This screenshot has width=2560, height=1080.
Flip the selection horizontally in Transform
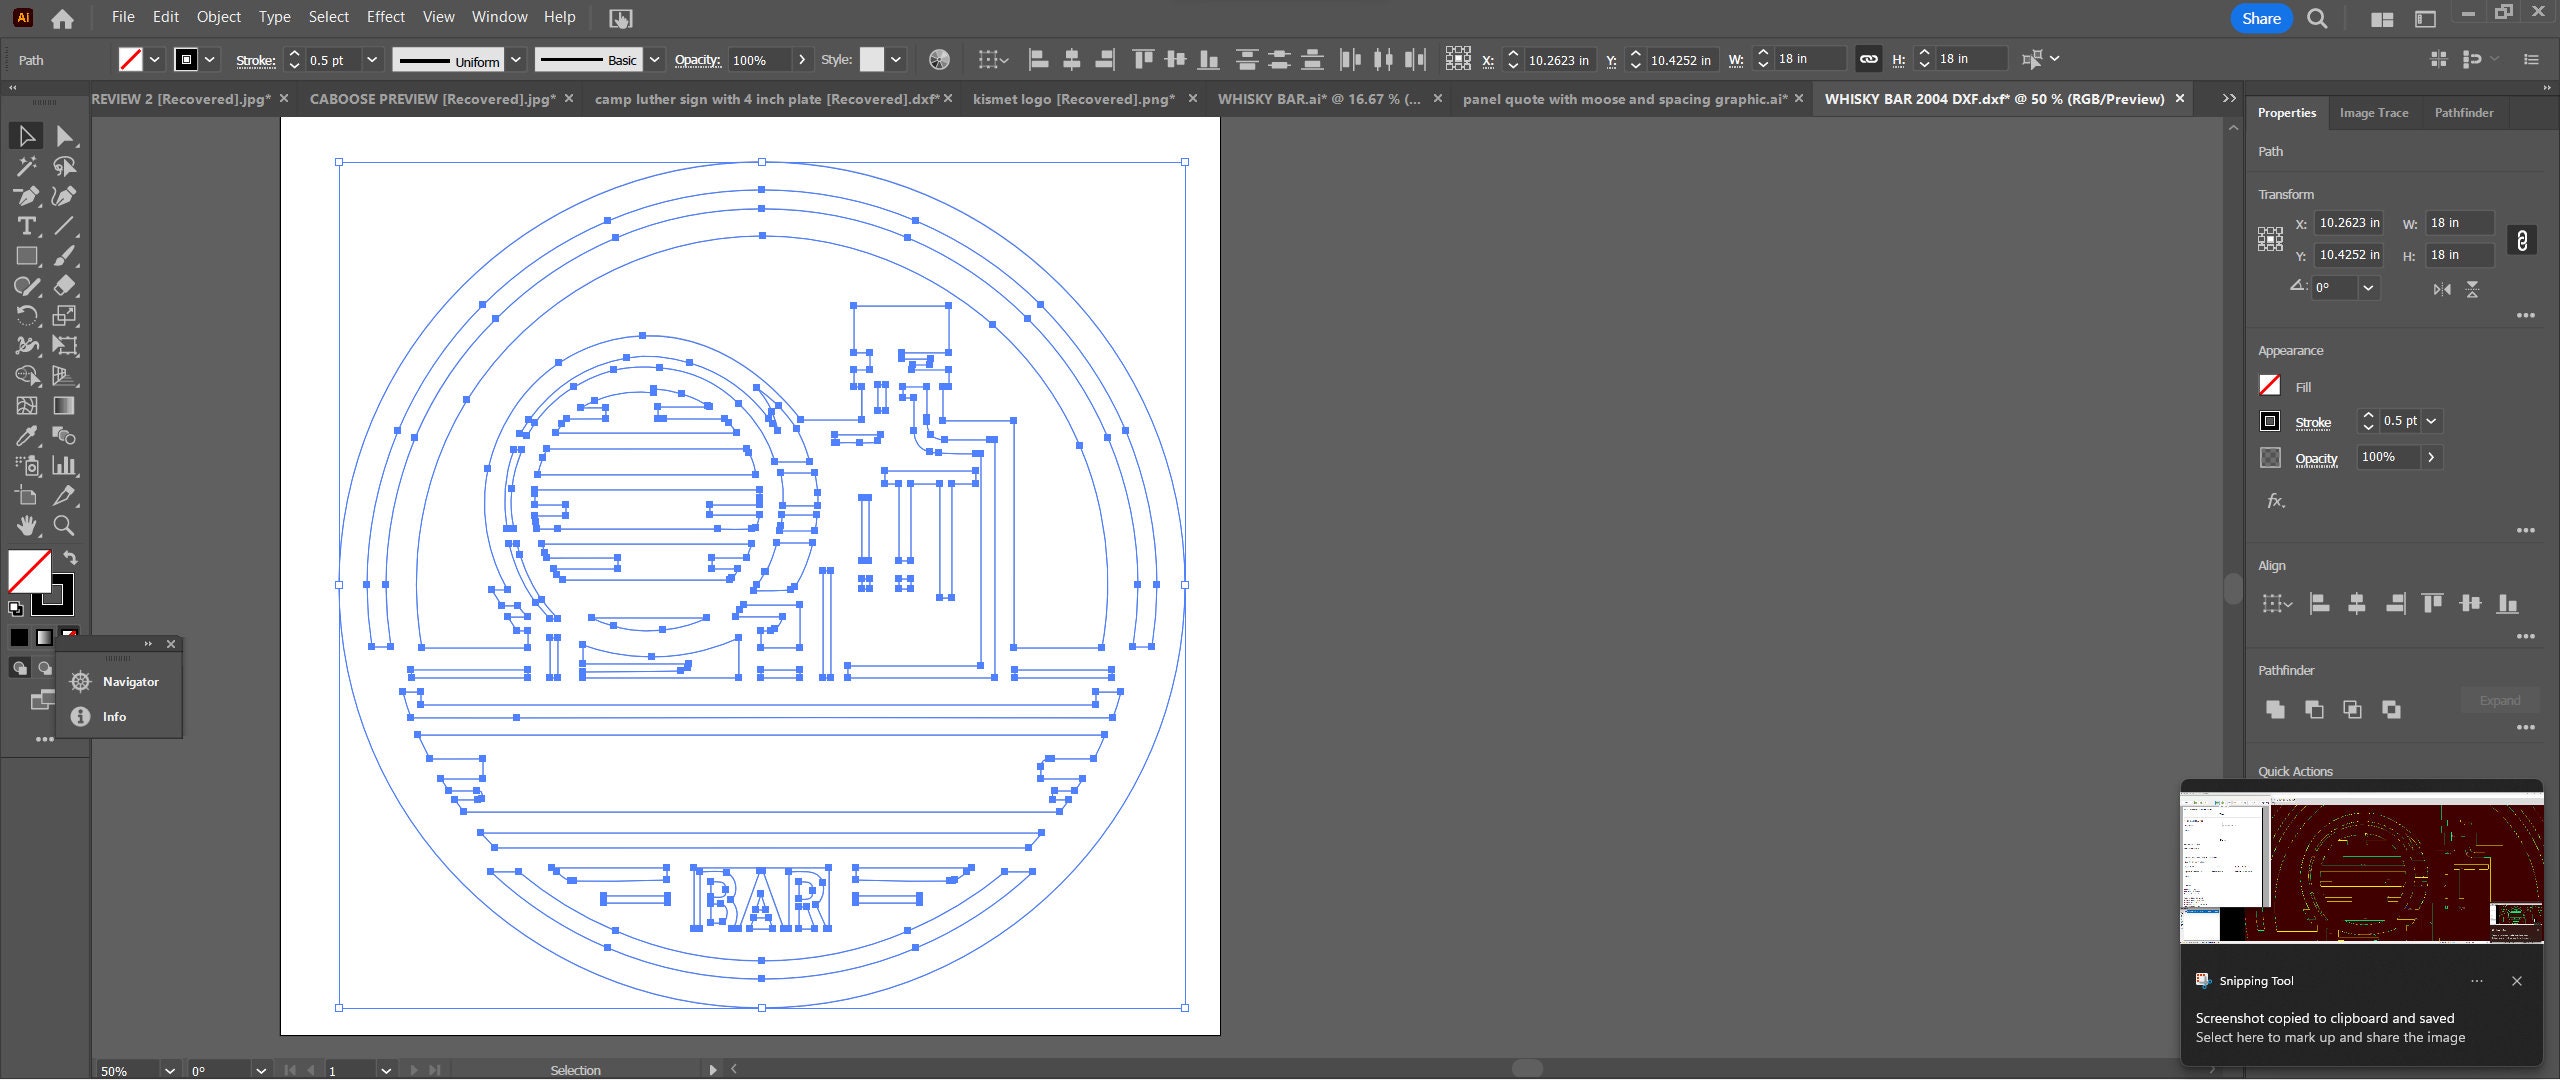pos(2440,289)
